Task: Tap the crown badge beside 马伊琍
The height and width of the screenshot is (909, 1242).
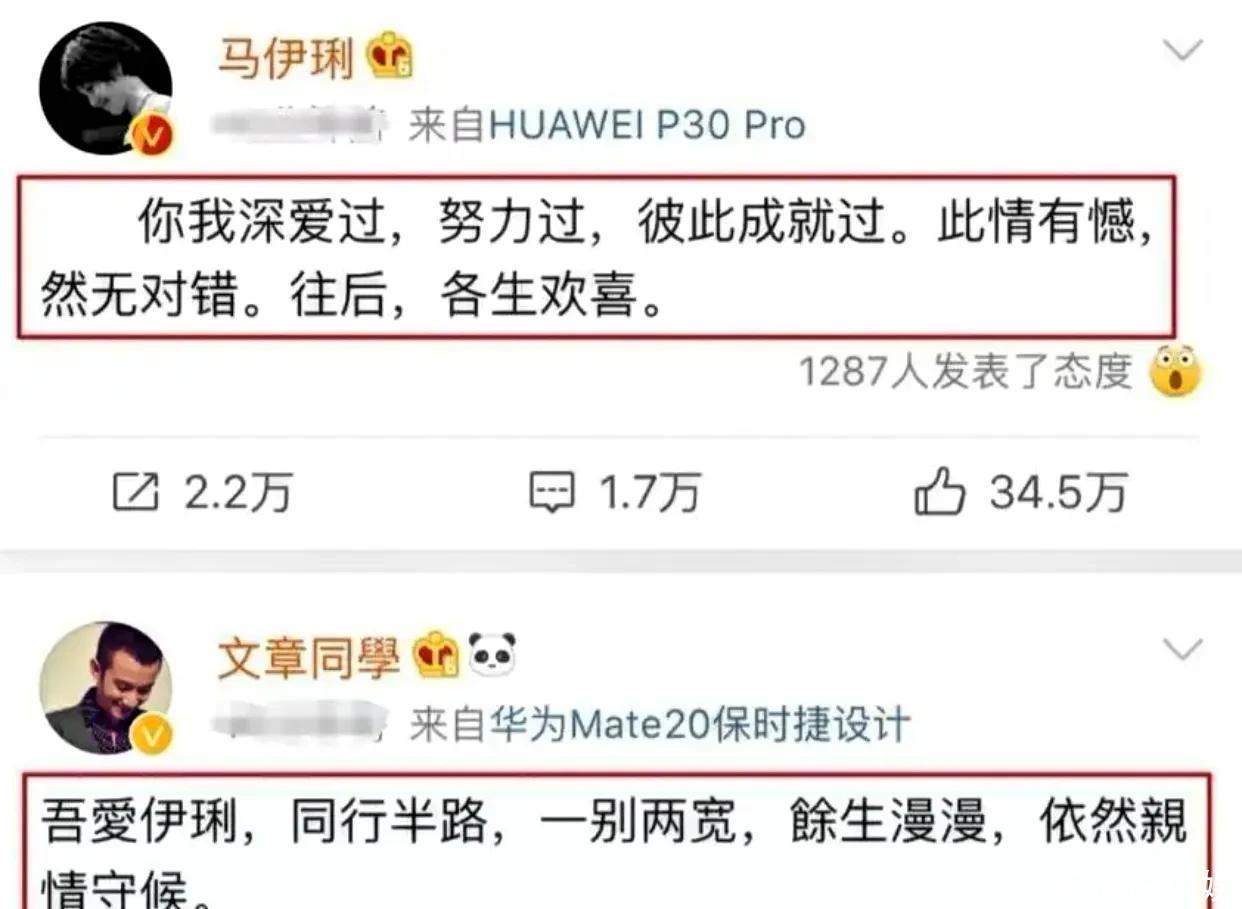Action: point(390,57)
